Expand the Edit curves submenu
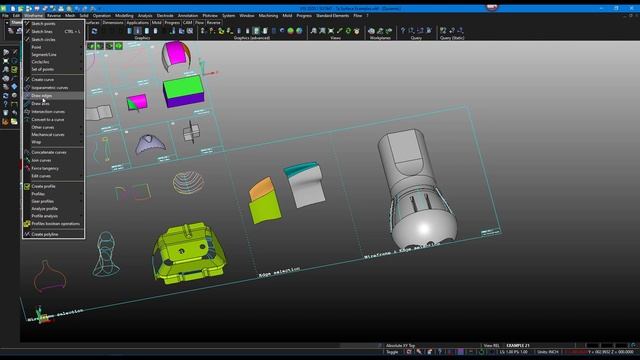This screenshot has height=360, width=640. click(x=53, y=176)
